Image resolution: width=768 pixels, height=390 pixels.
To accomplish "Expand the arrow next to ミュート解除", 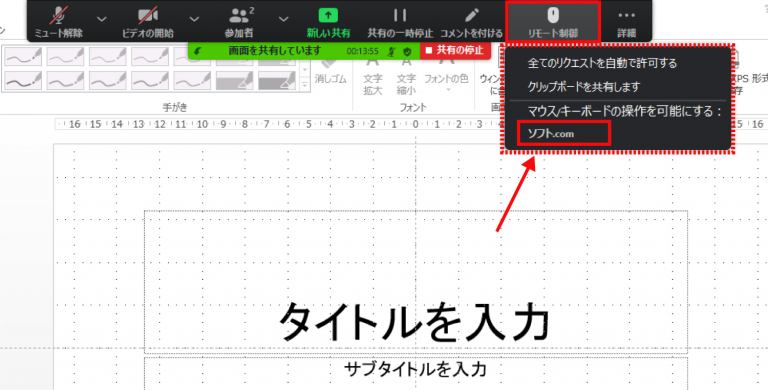I will [101, 19].
